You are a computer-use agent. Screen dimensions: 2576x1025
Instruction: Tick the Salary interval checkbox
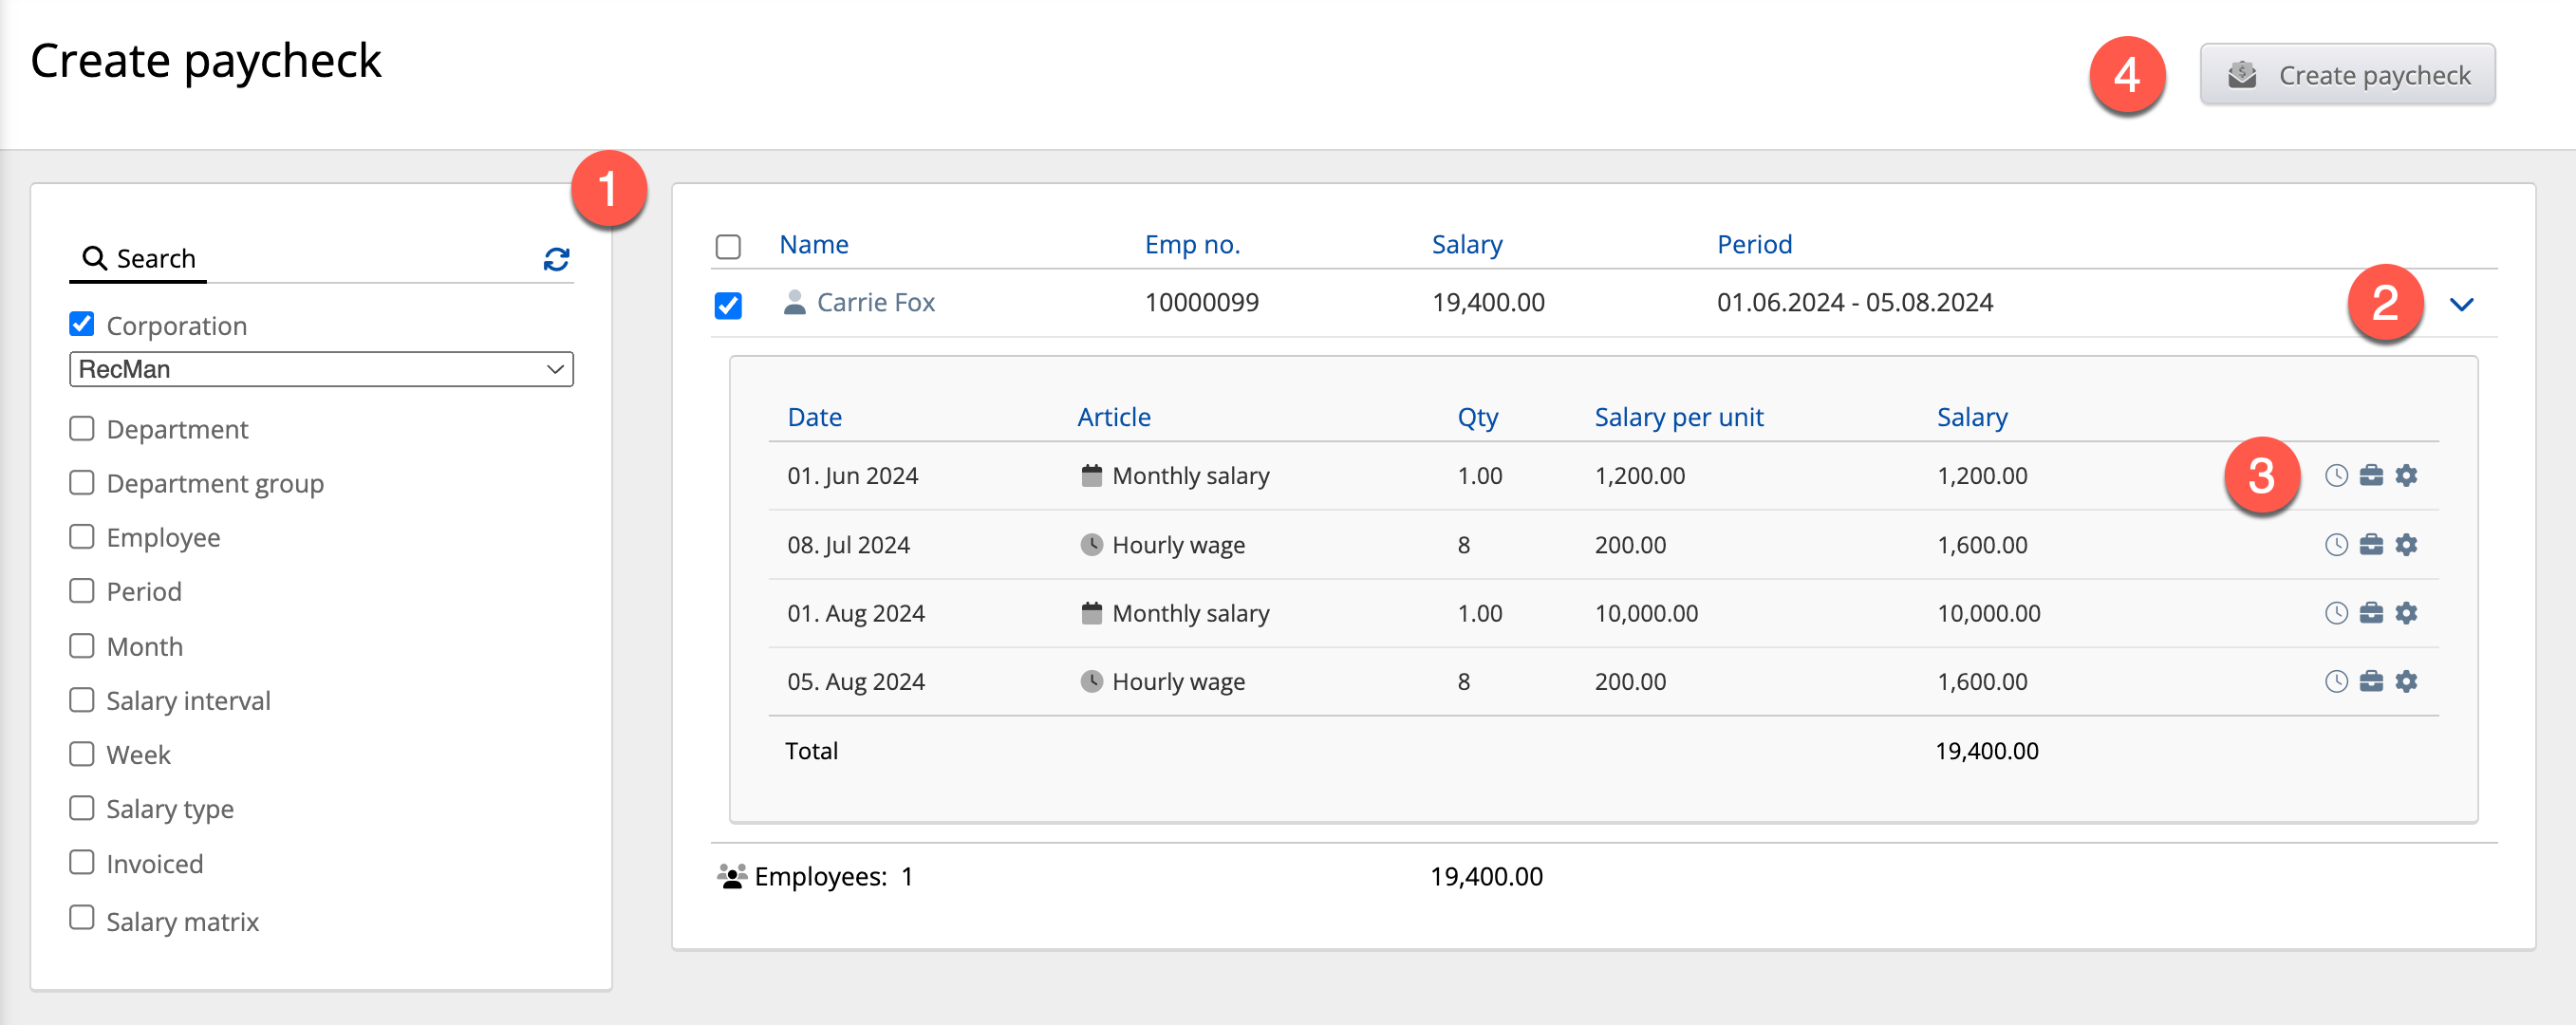pos(82,700)
